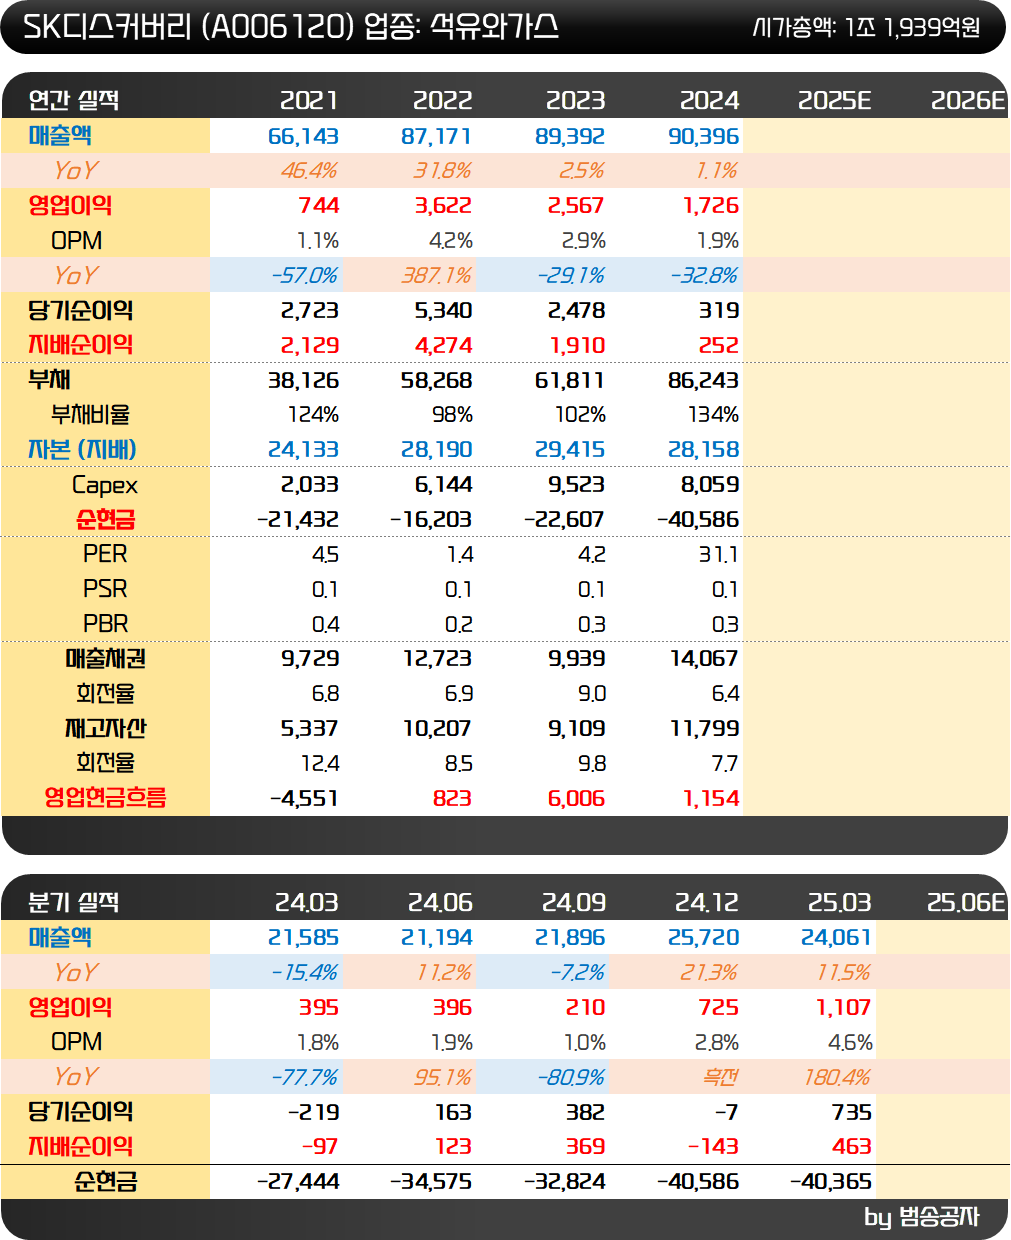Click the 흑전 YoY cell
1011x1240 pixels.
pos(720,1076)
